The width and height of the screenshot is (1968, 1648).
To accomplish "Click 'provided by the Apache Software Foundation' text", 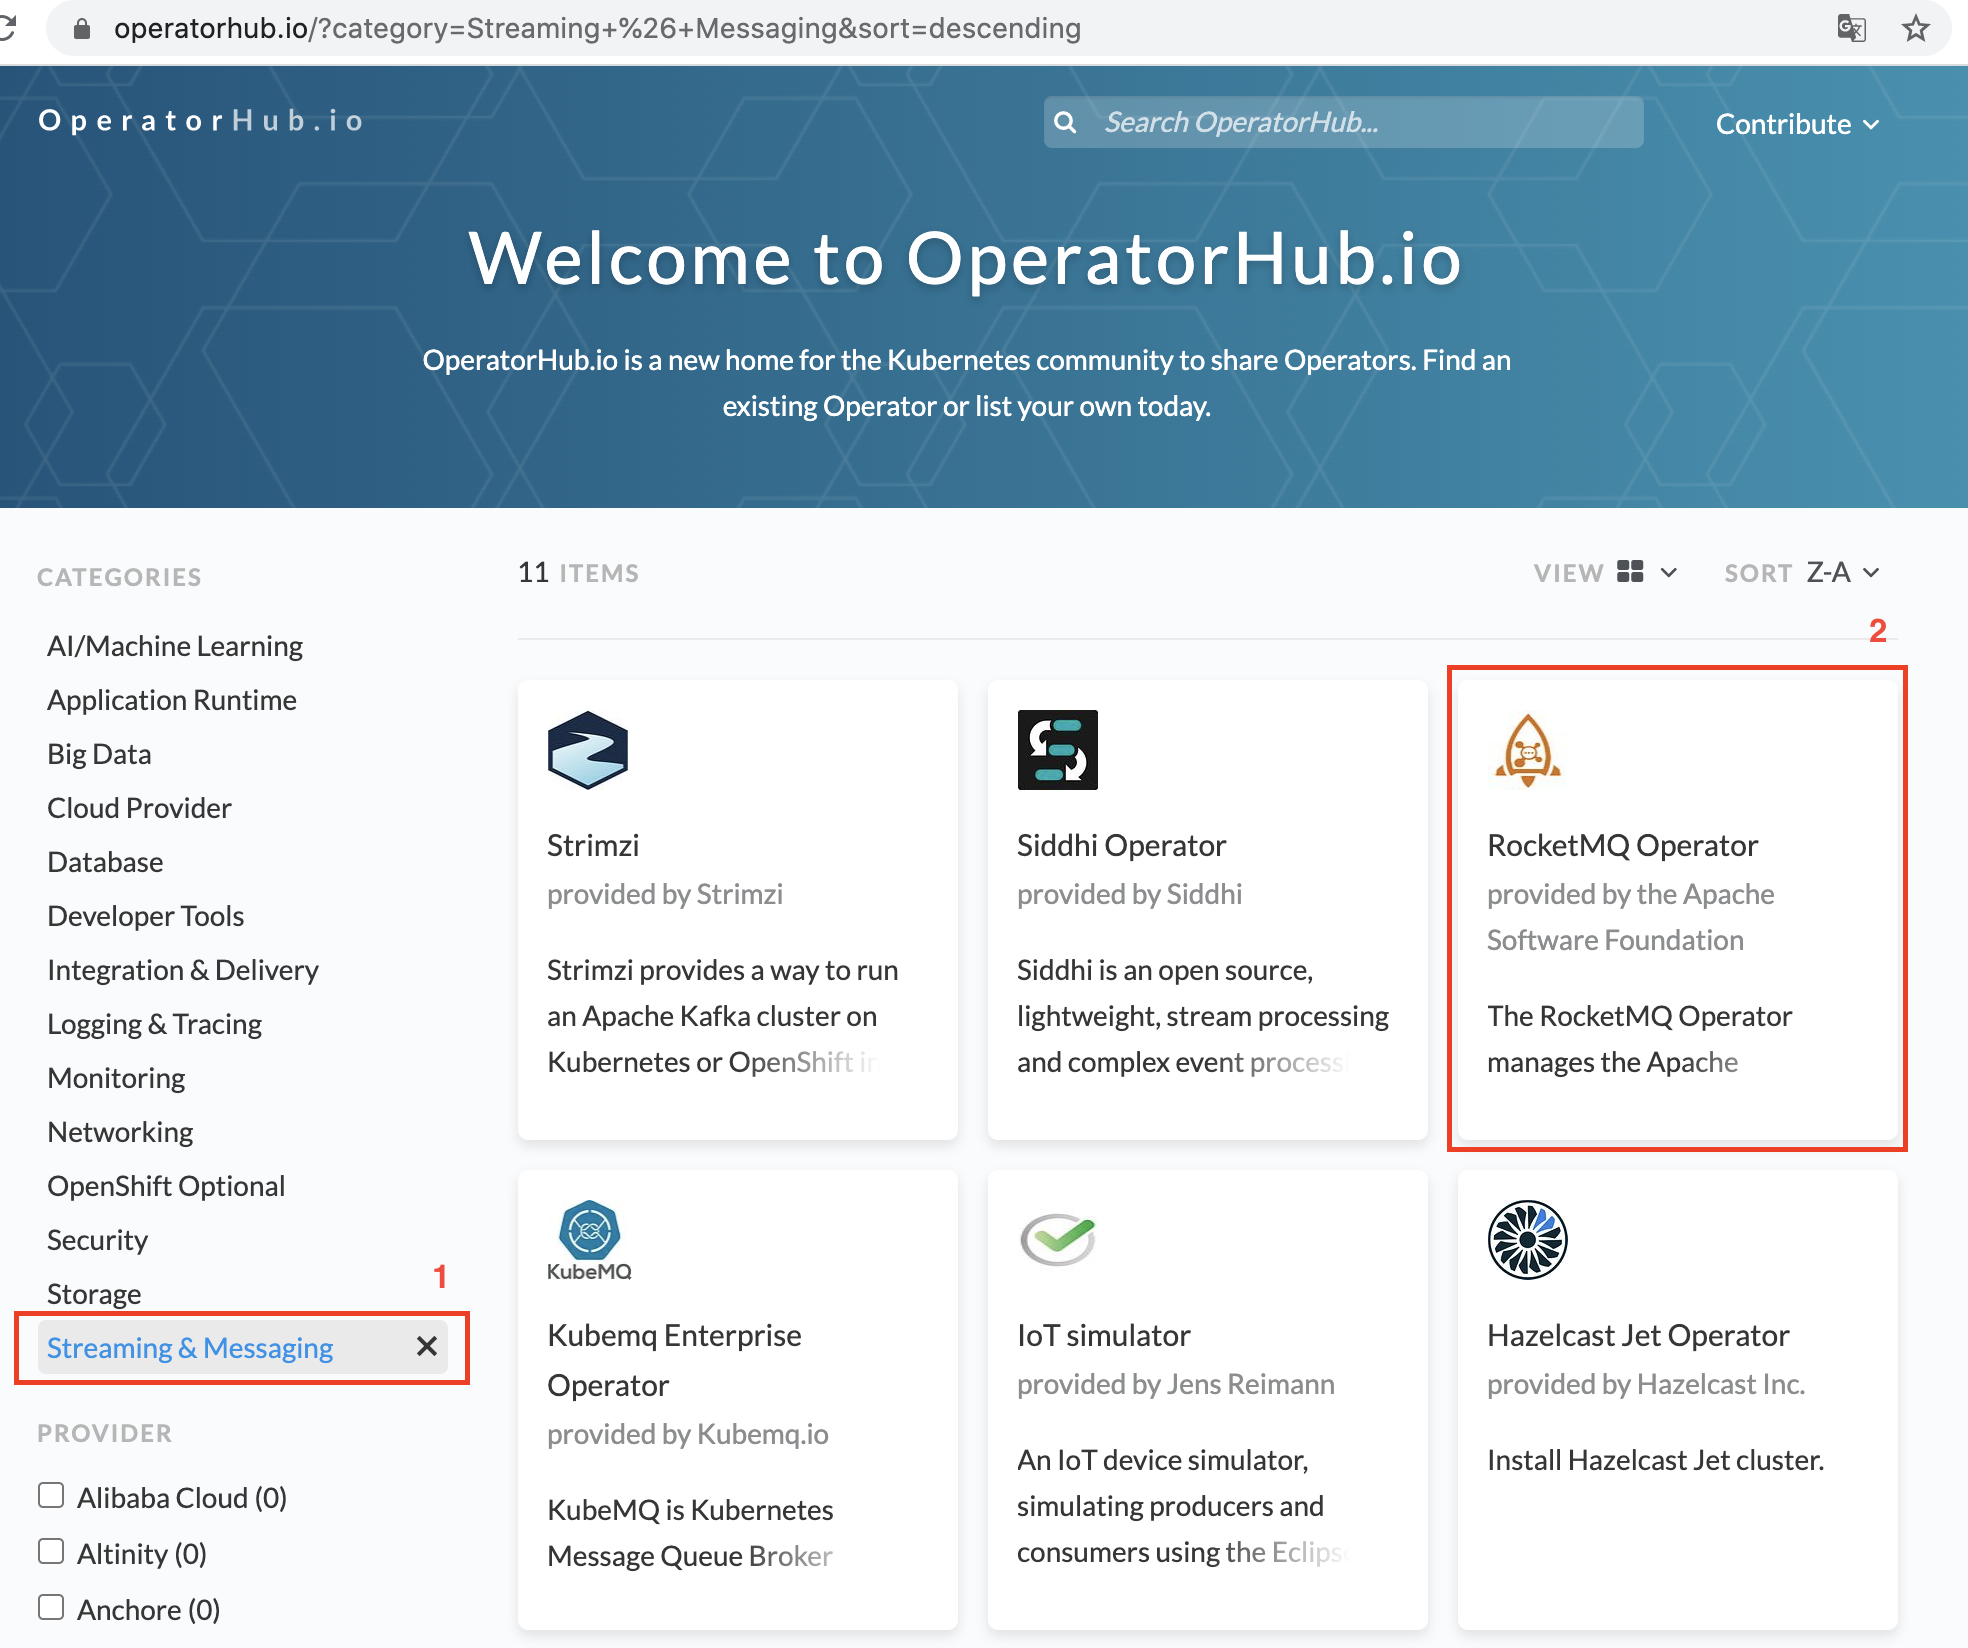I will click(x=1631, y=917).
